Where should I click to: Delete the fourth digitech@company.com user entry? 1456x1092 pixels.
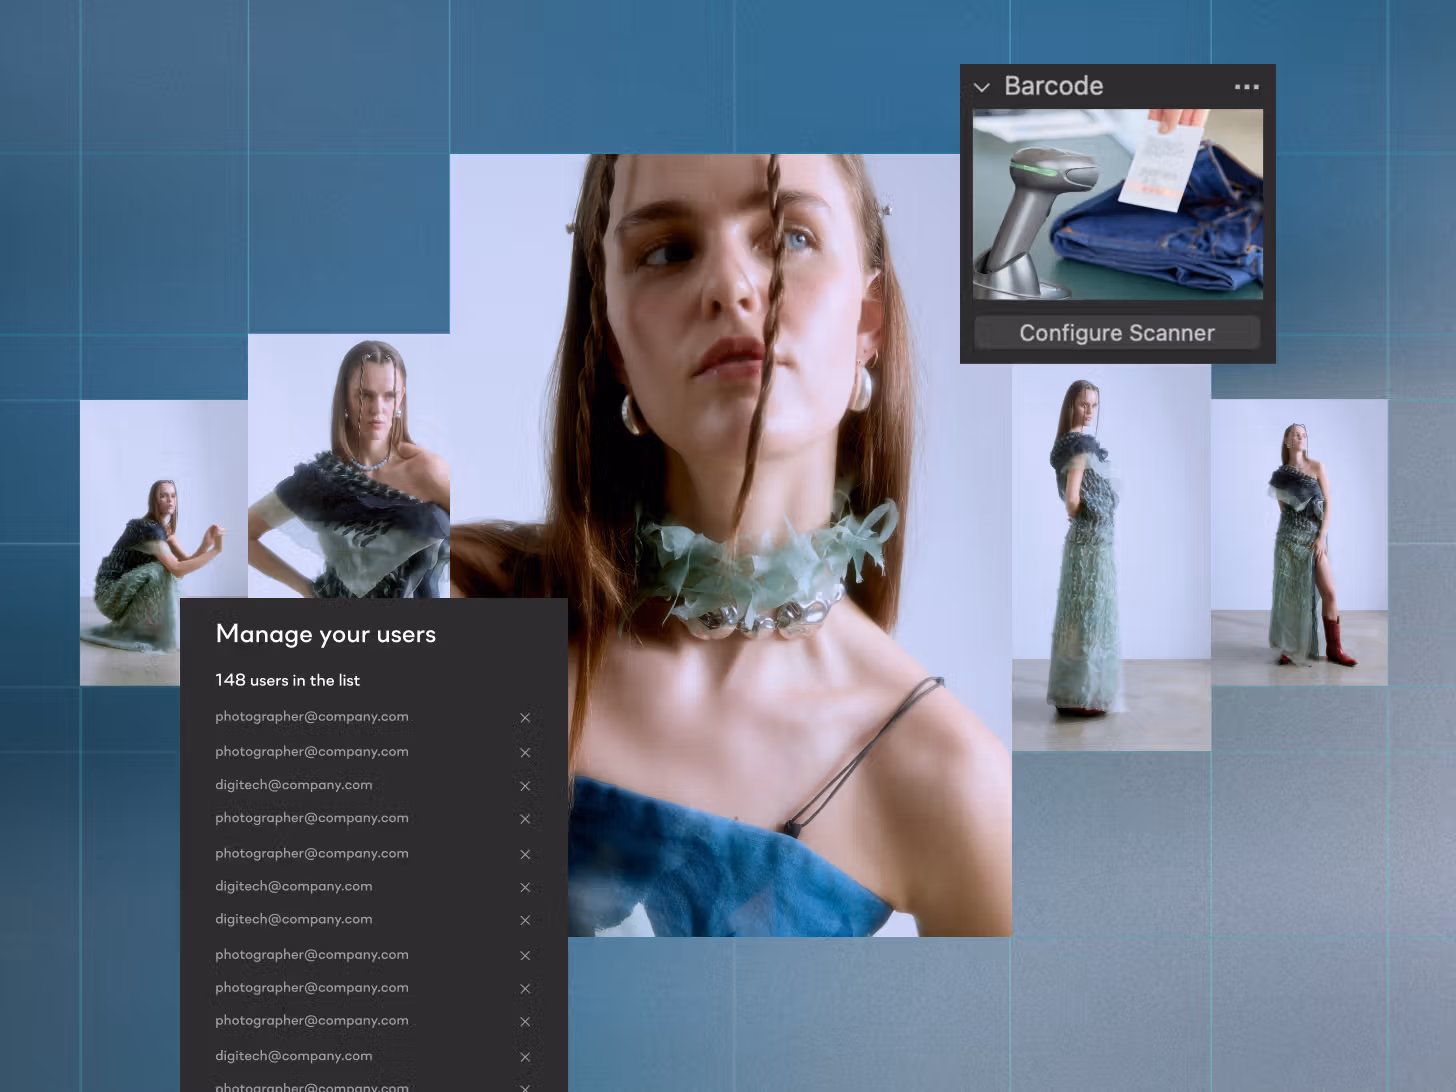(525, 1057)
